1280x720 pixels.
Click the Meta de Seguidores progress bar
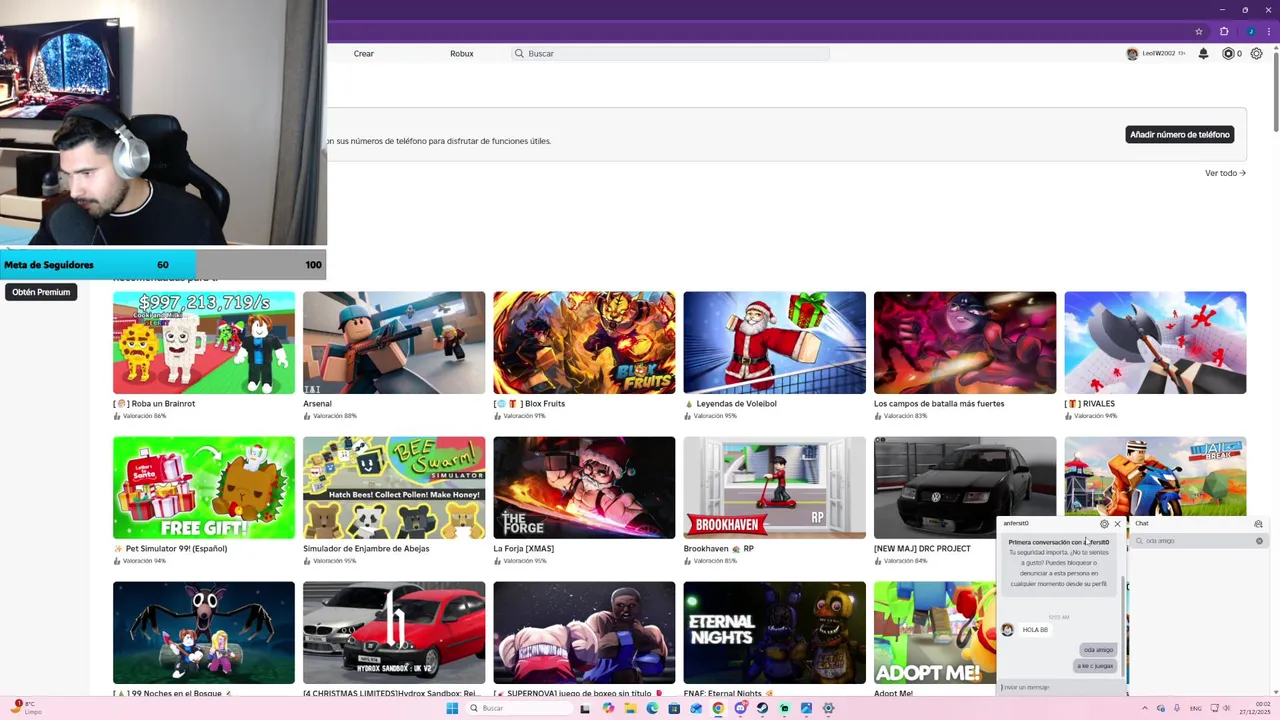[x=162, y=265]
